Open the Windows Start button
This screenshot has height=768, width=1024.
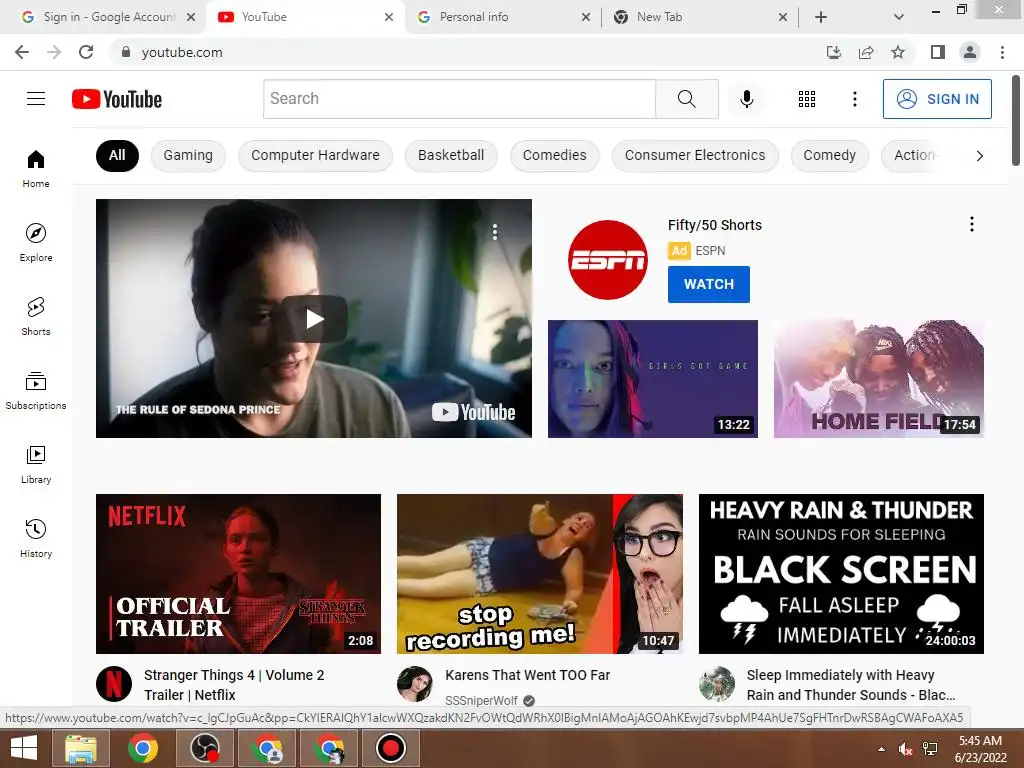click(24, 748)
